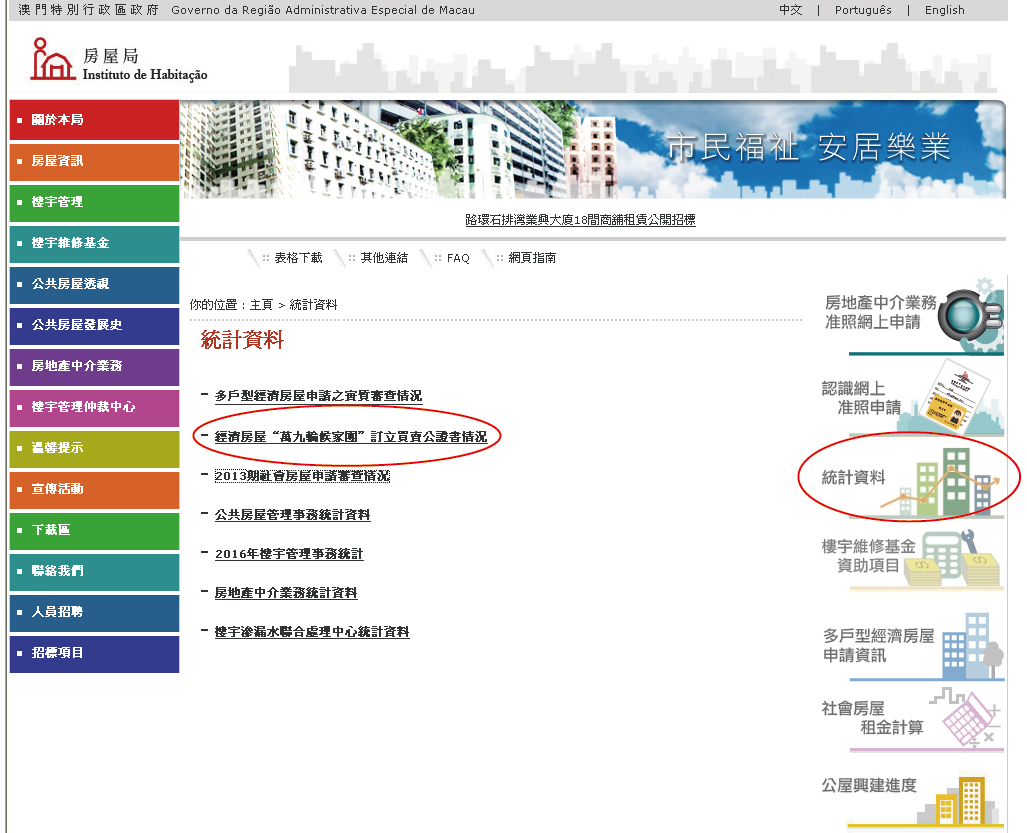Select 關於本局 in the left menu
Viewport: 1027px width, 833px height.
(x=94, y=120)
